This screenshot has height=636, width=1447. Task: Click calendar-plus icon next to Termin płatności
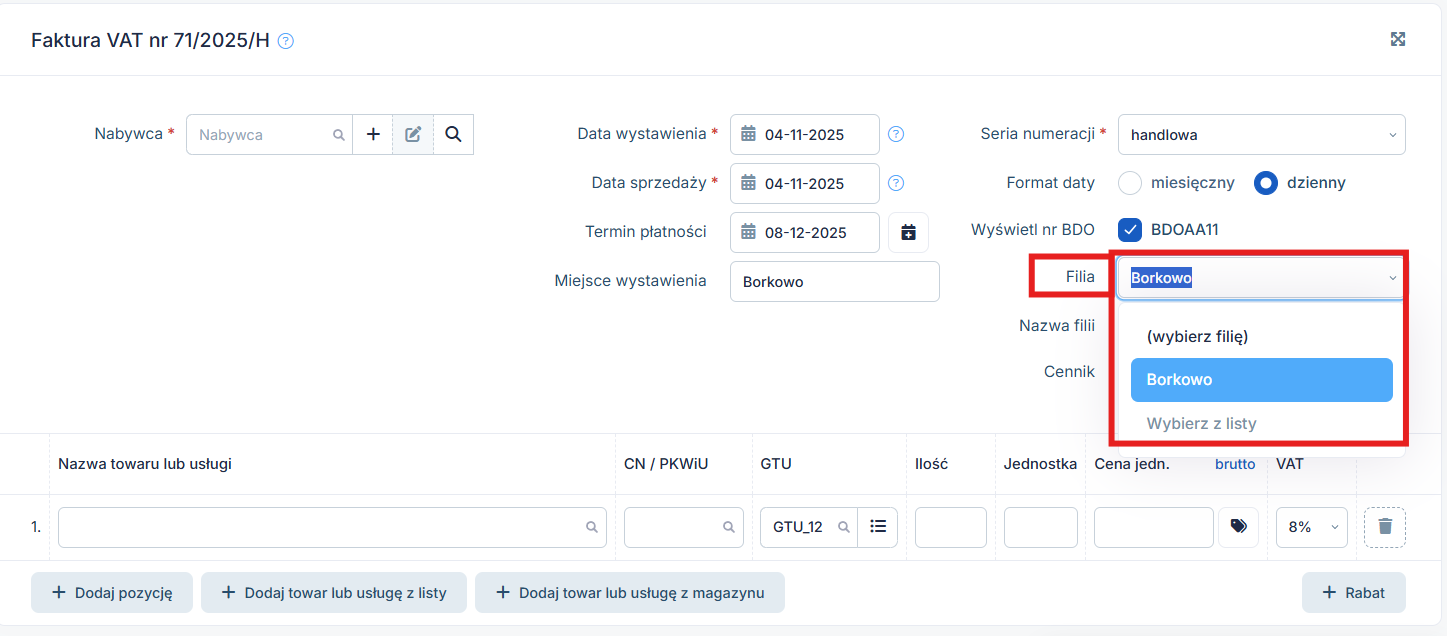(908, 232)
